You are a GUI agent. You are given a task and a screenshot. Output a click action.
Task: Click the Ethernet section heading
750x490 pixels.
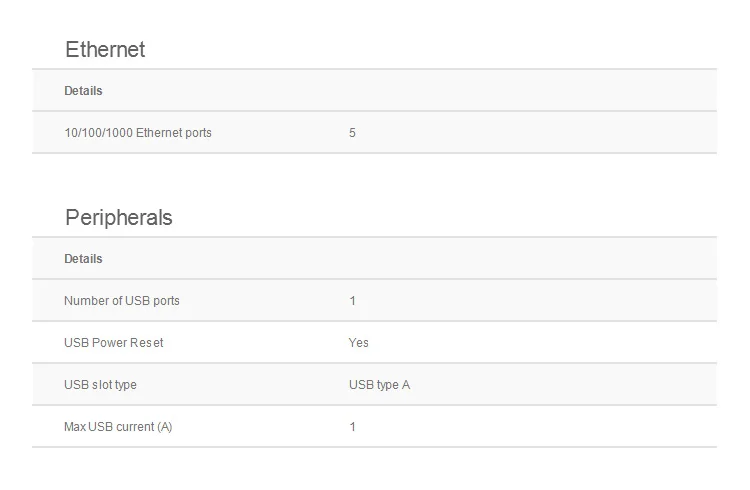pos(105,49)
